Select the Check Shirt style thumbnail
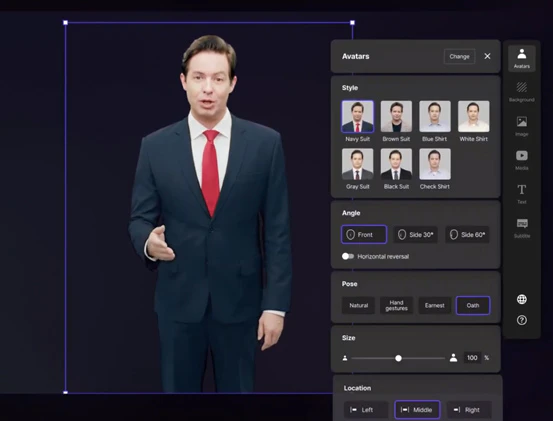The height and width of the screenshot is (421, 553). [434, 164]
